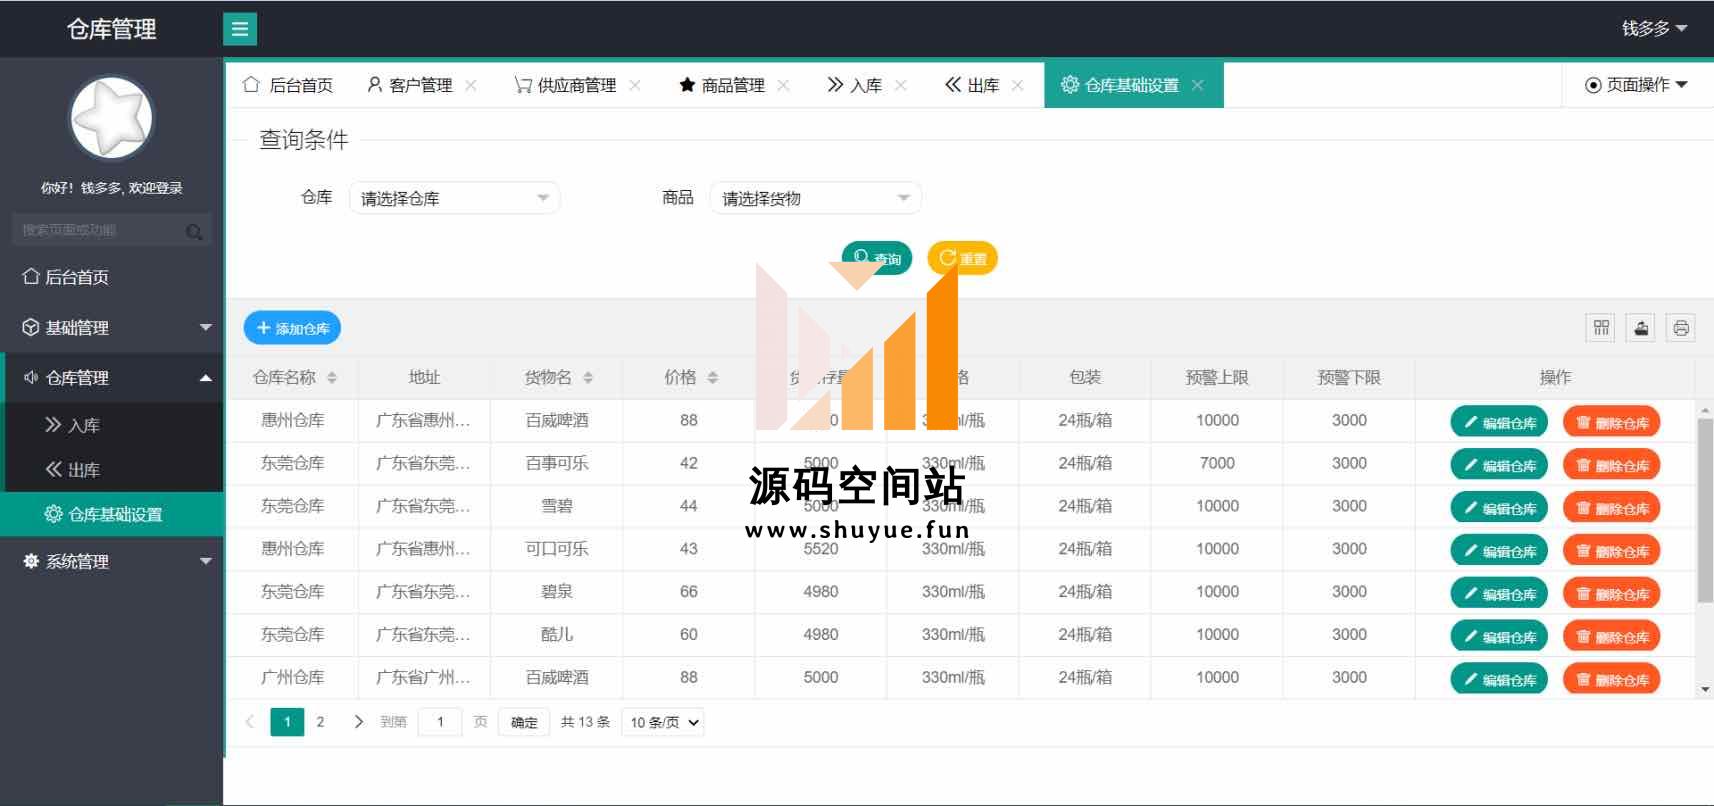Click the 确定 pagination button
1714x806 pixels.
coord(524,722)
